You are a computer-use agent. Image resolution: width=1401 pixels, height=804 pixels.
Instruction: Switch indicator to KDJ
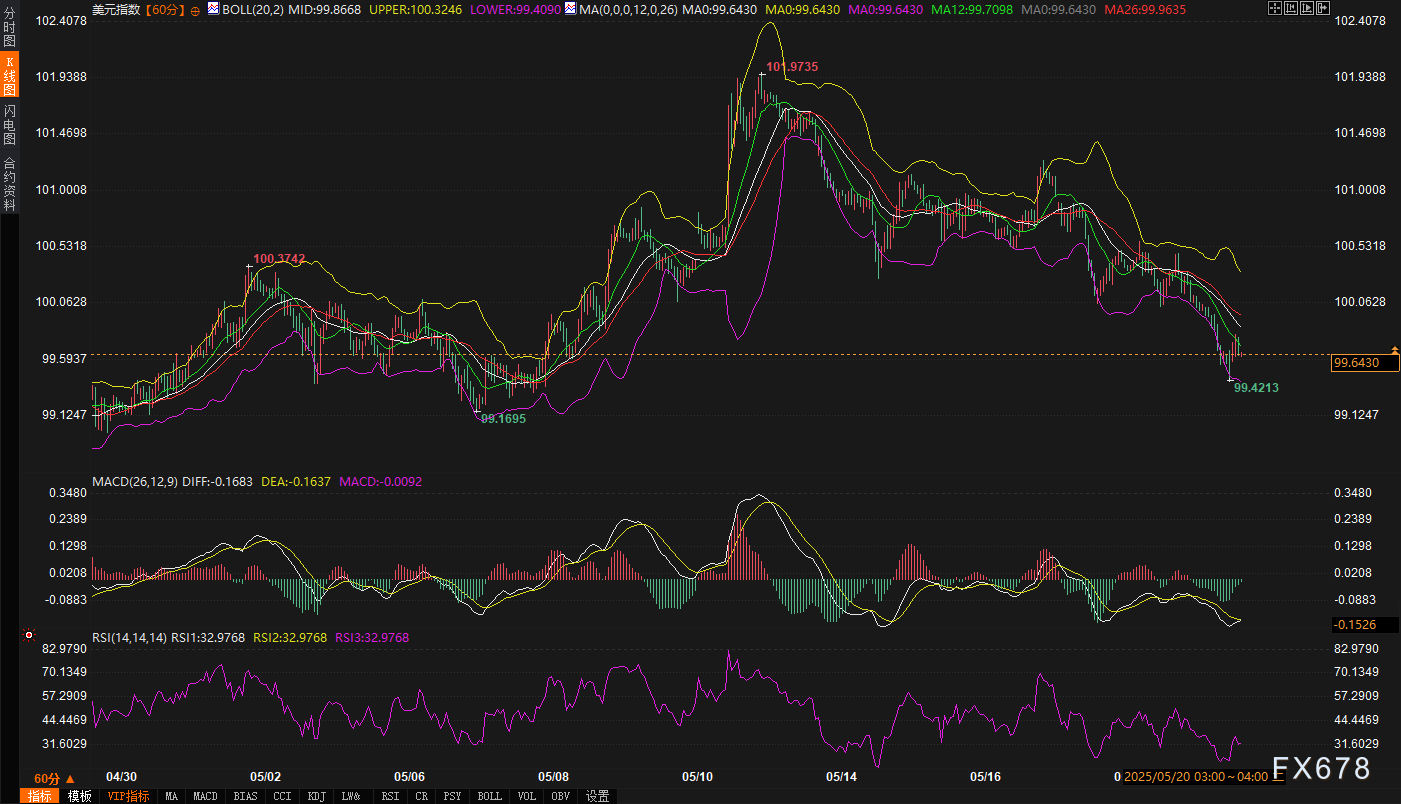(316, 796)
